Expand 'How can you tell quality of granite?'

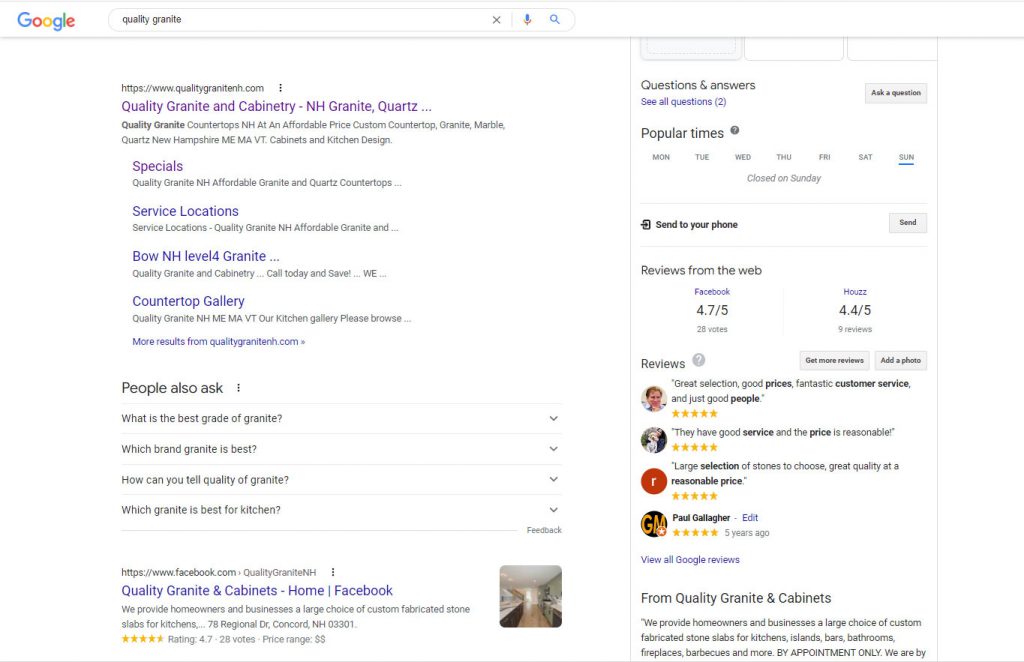(341, 480)
